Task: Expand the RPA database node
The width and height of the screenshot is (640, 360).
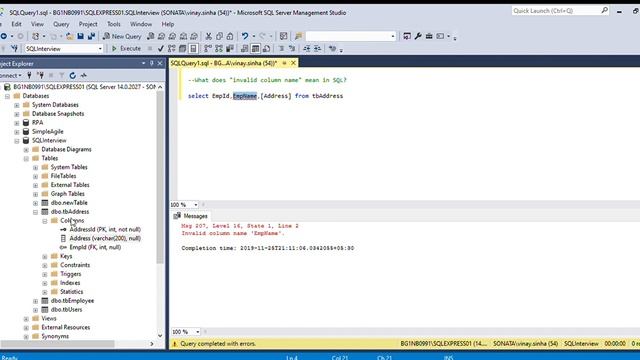Action: (x=17, y=123)
